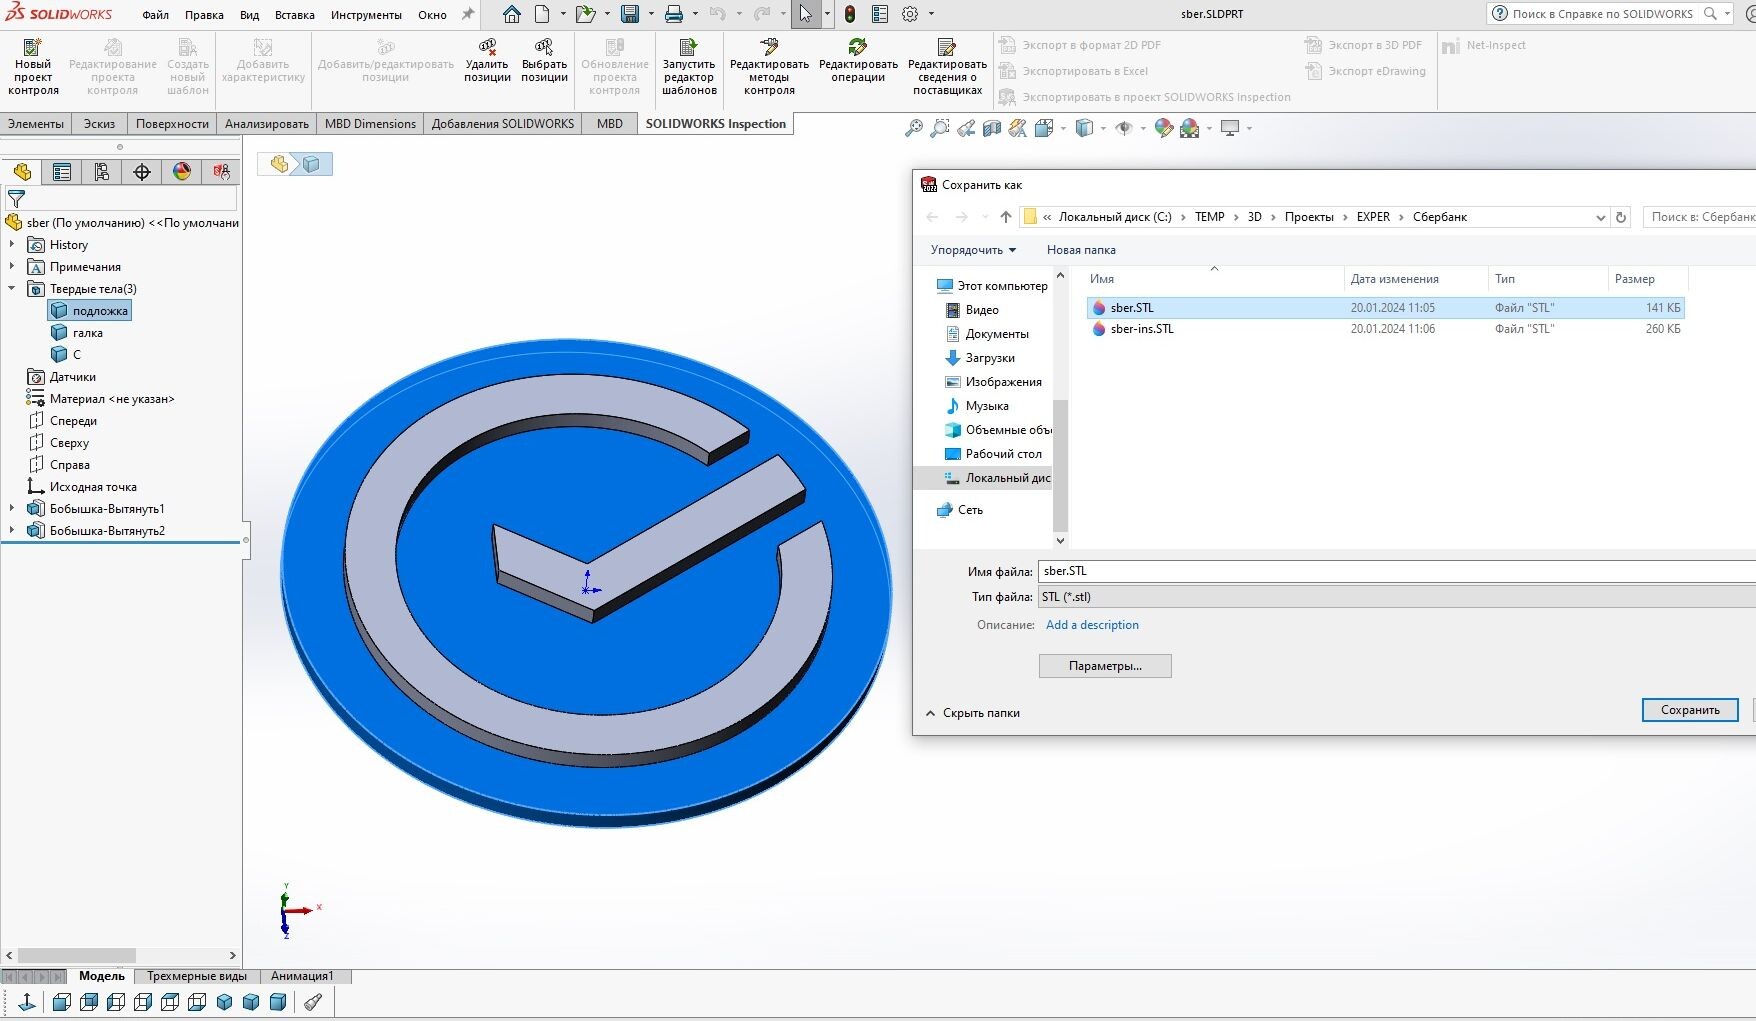This screenshot has width=1756, height=1021.
Task: Click the New Inspection Project icon
Action: [x=33, y=46]
